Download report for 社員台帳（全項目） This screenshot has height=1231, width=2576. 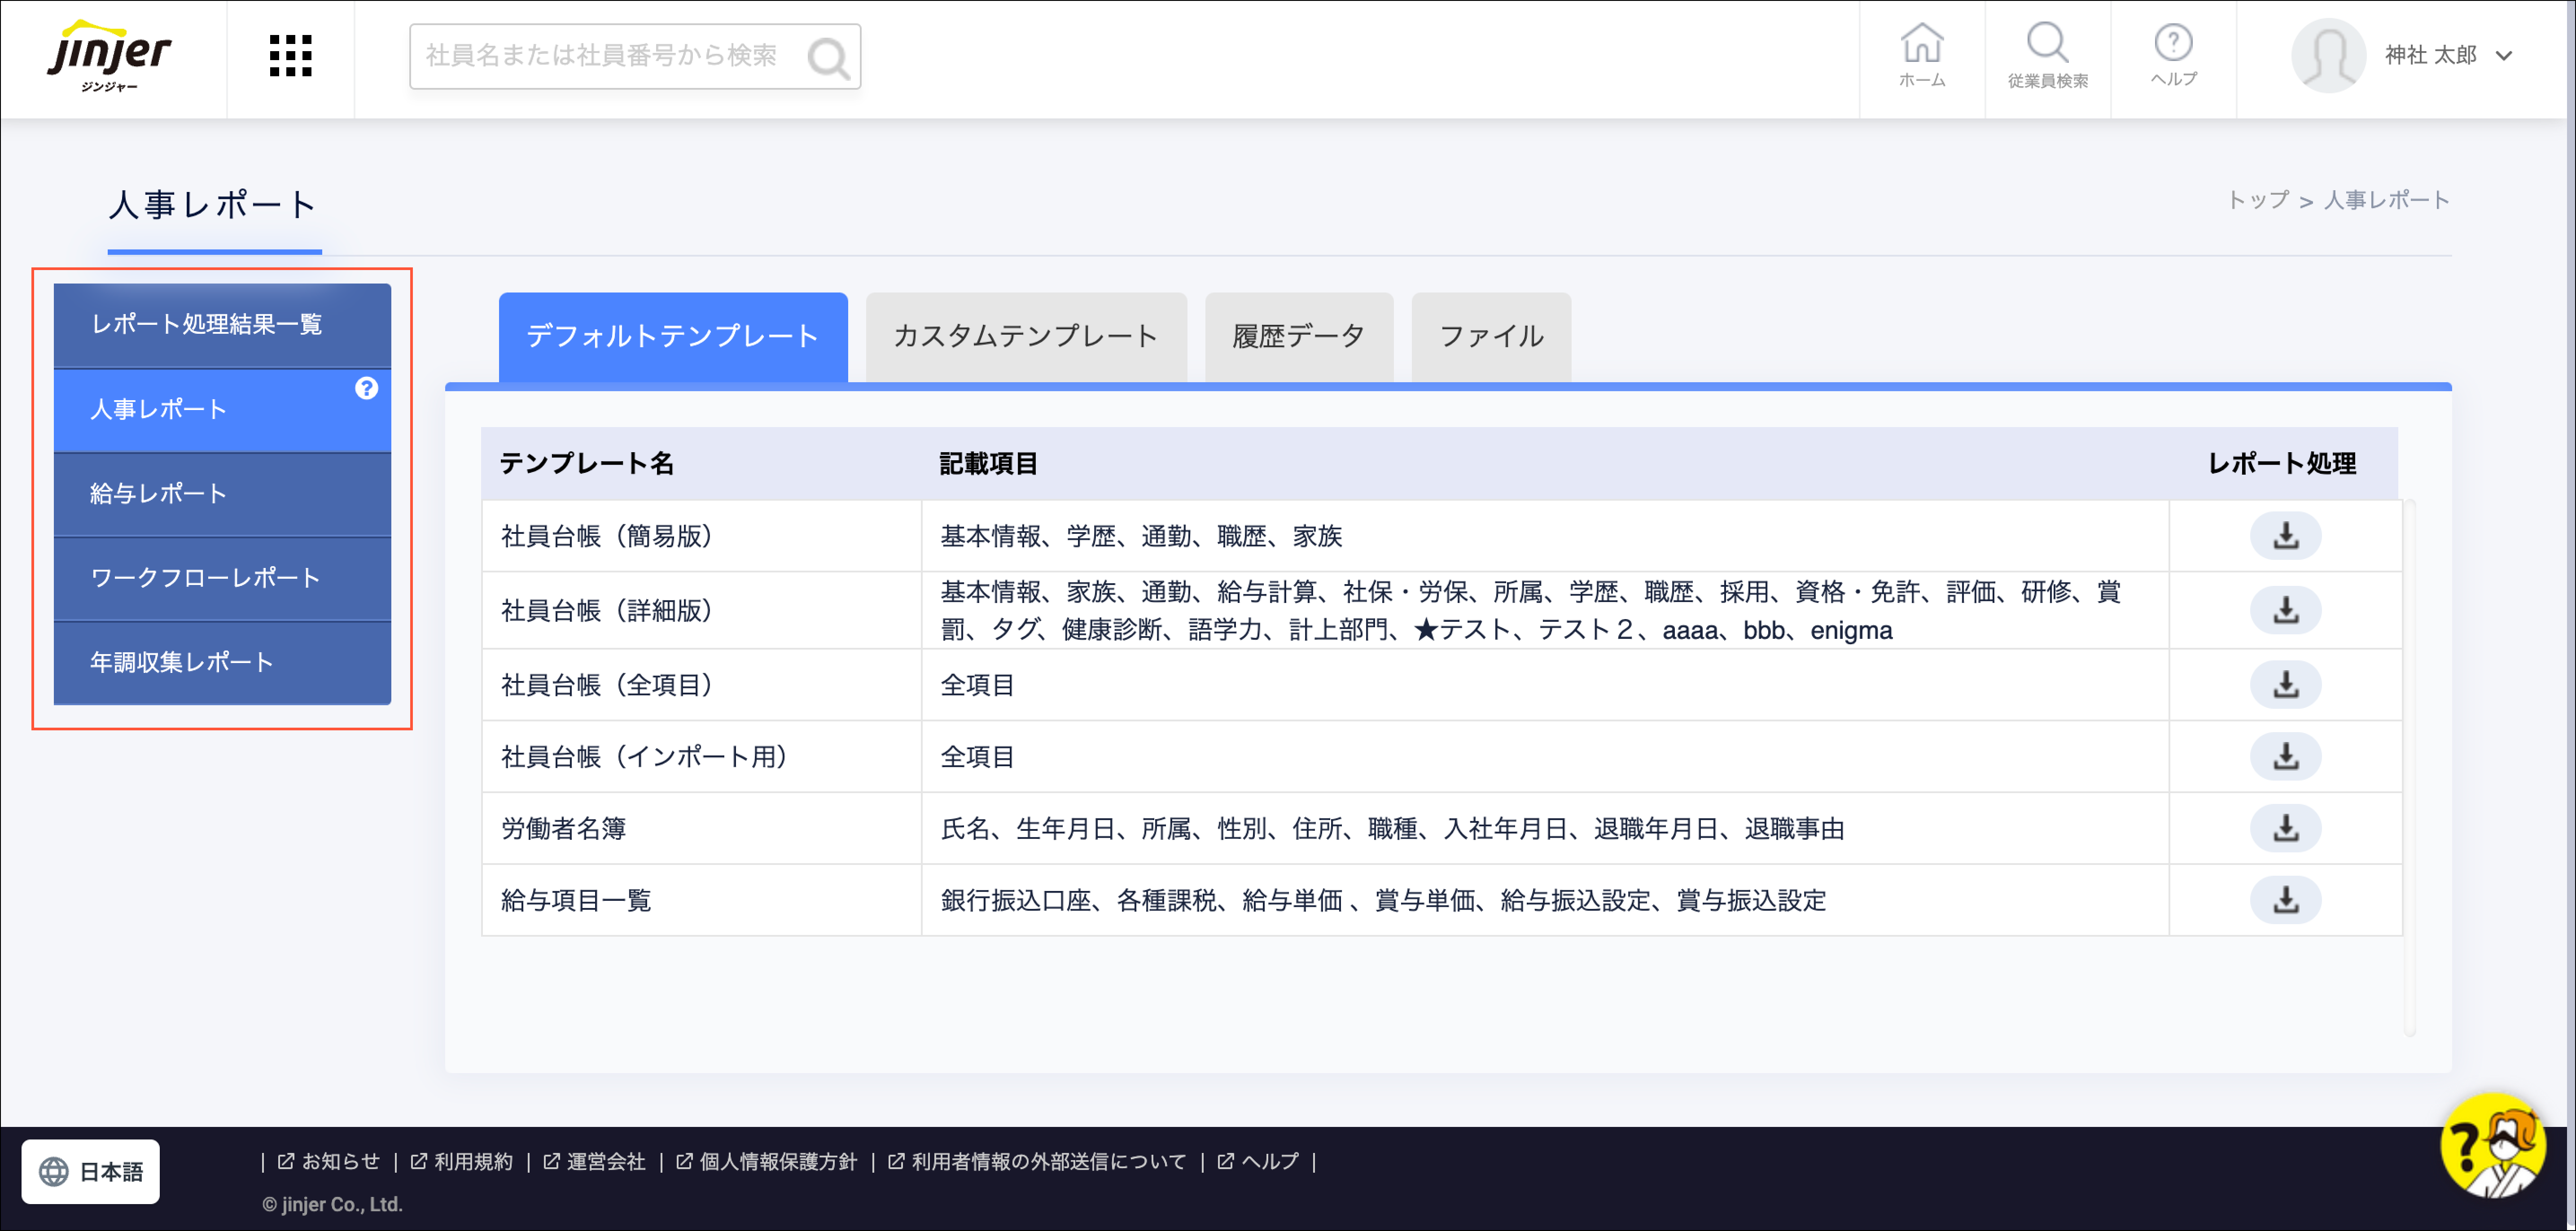pos(2285,685)
